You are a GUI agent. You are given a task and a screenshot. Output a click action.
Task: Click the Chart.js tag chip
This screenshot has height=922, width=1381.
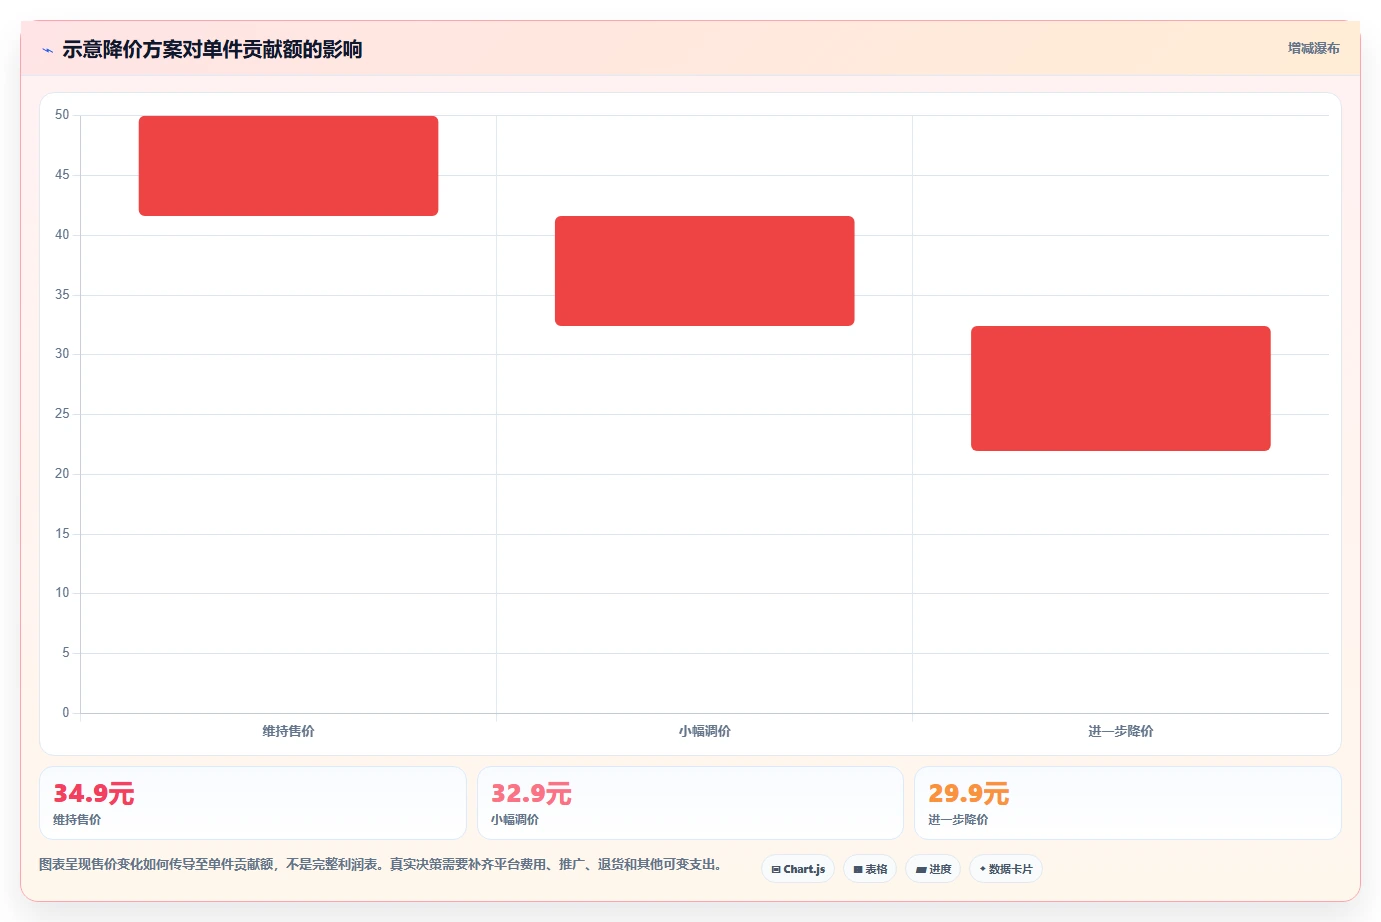tap(798, 869)
